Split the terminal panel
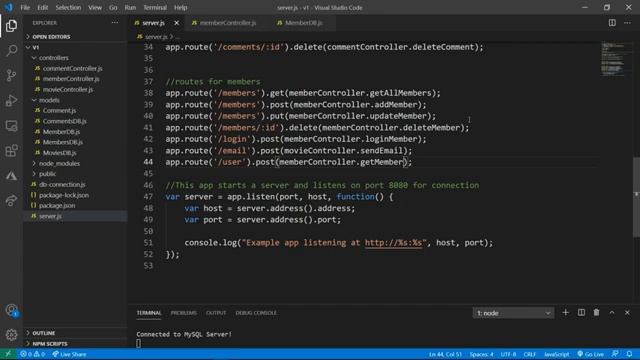The image size is (640, 360). click(581, 313)
